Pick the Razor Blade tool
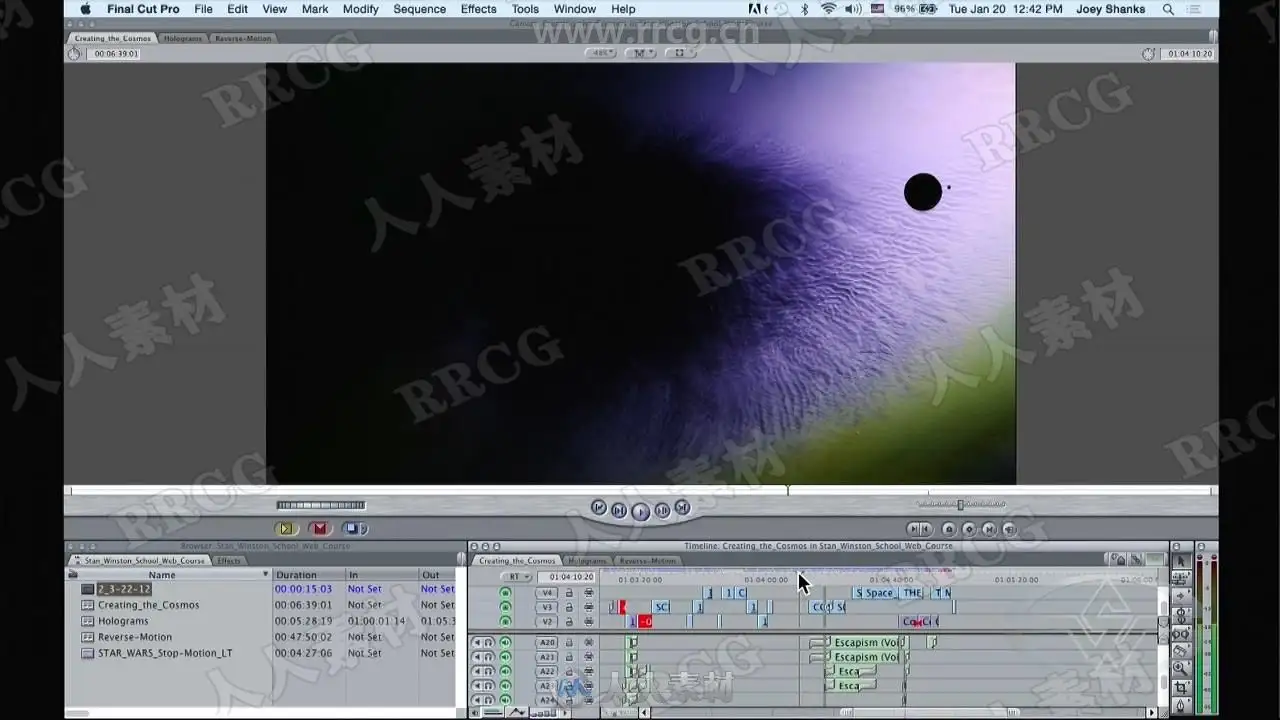The image size is (1280, 720). (1180, 651)
